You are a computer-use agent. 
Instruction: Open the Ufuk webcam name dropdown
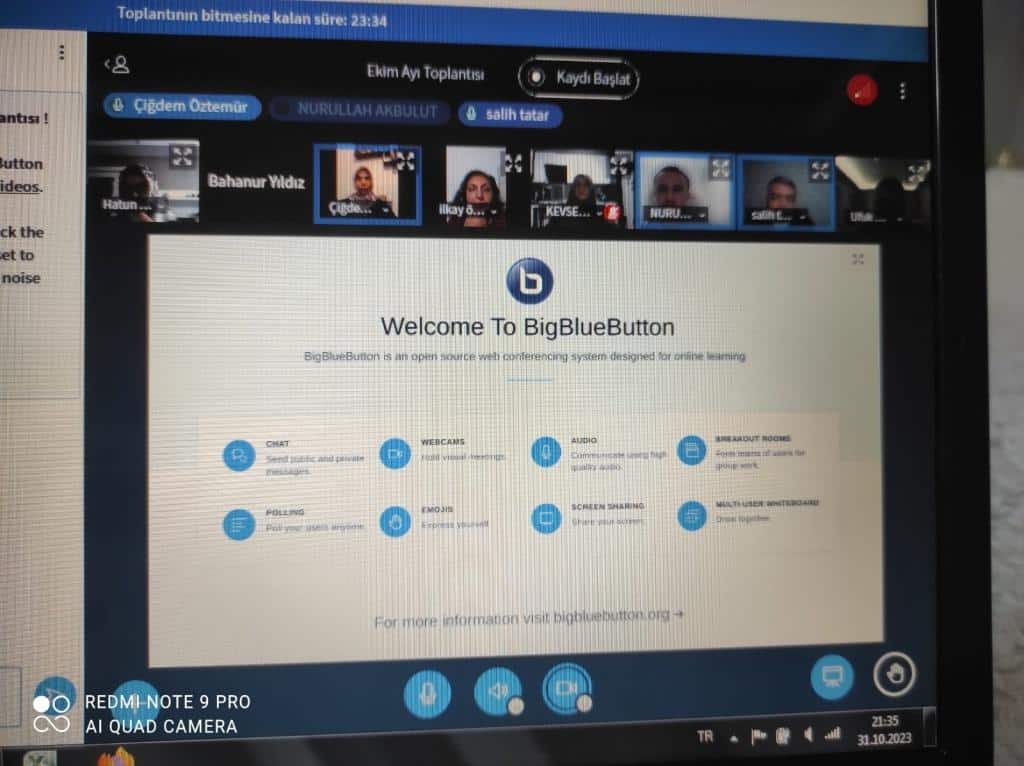coord(876,217)
